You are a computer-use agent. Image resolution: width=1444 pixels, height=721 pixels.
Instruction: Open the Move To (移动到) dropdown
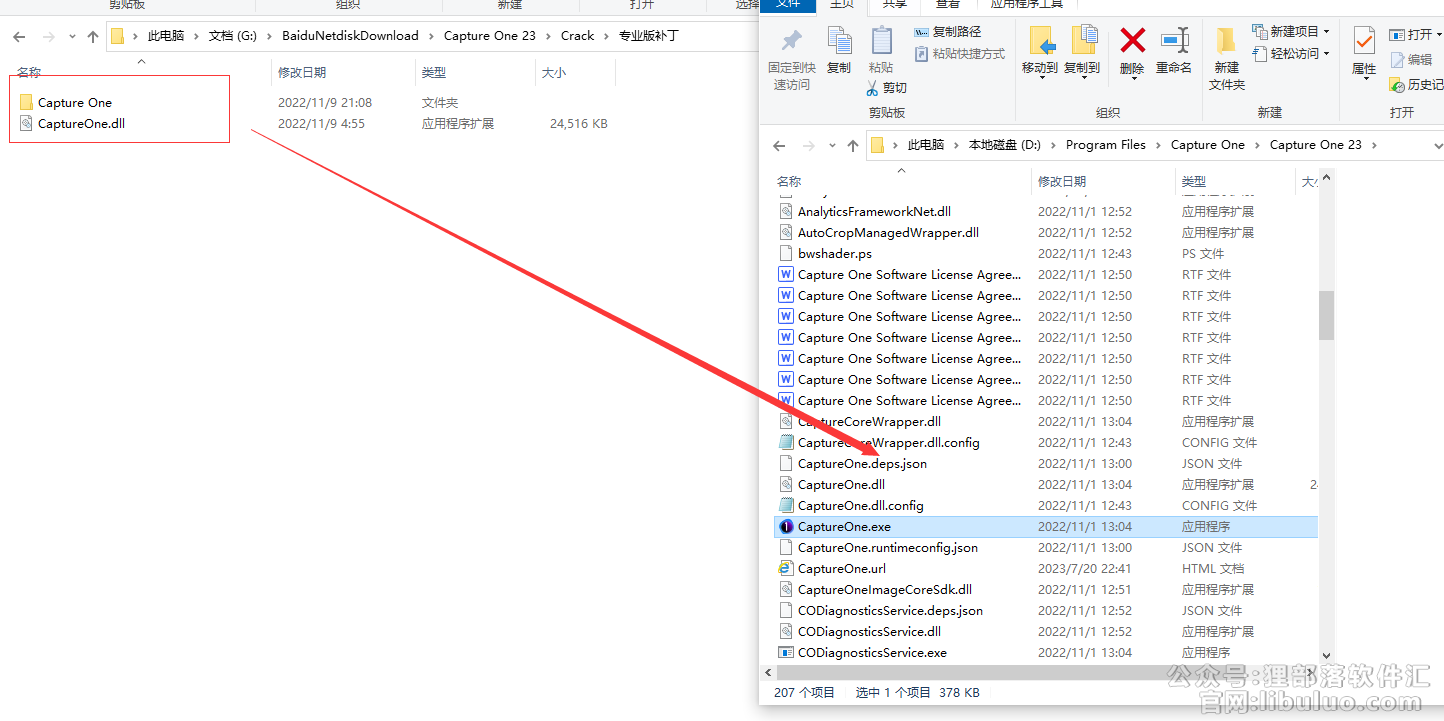pyautogui.click(x=1040, y=76)
